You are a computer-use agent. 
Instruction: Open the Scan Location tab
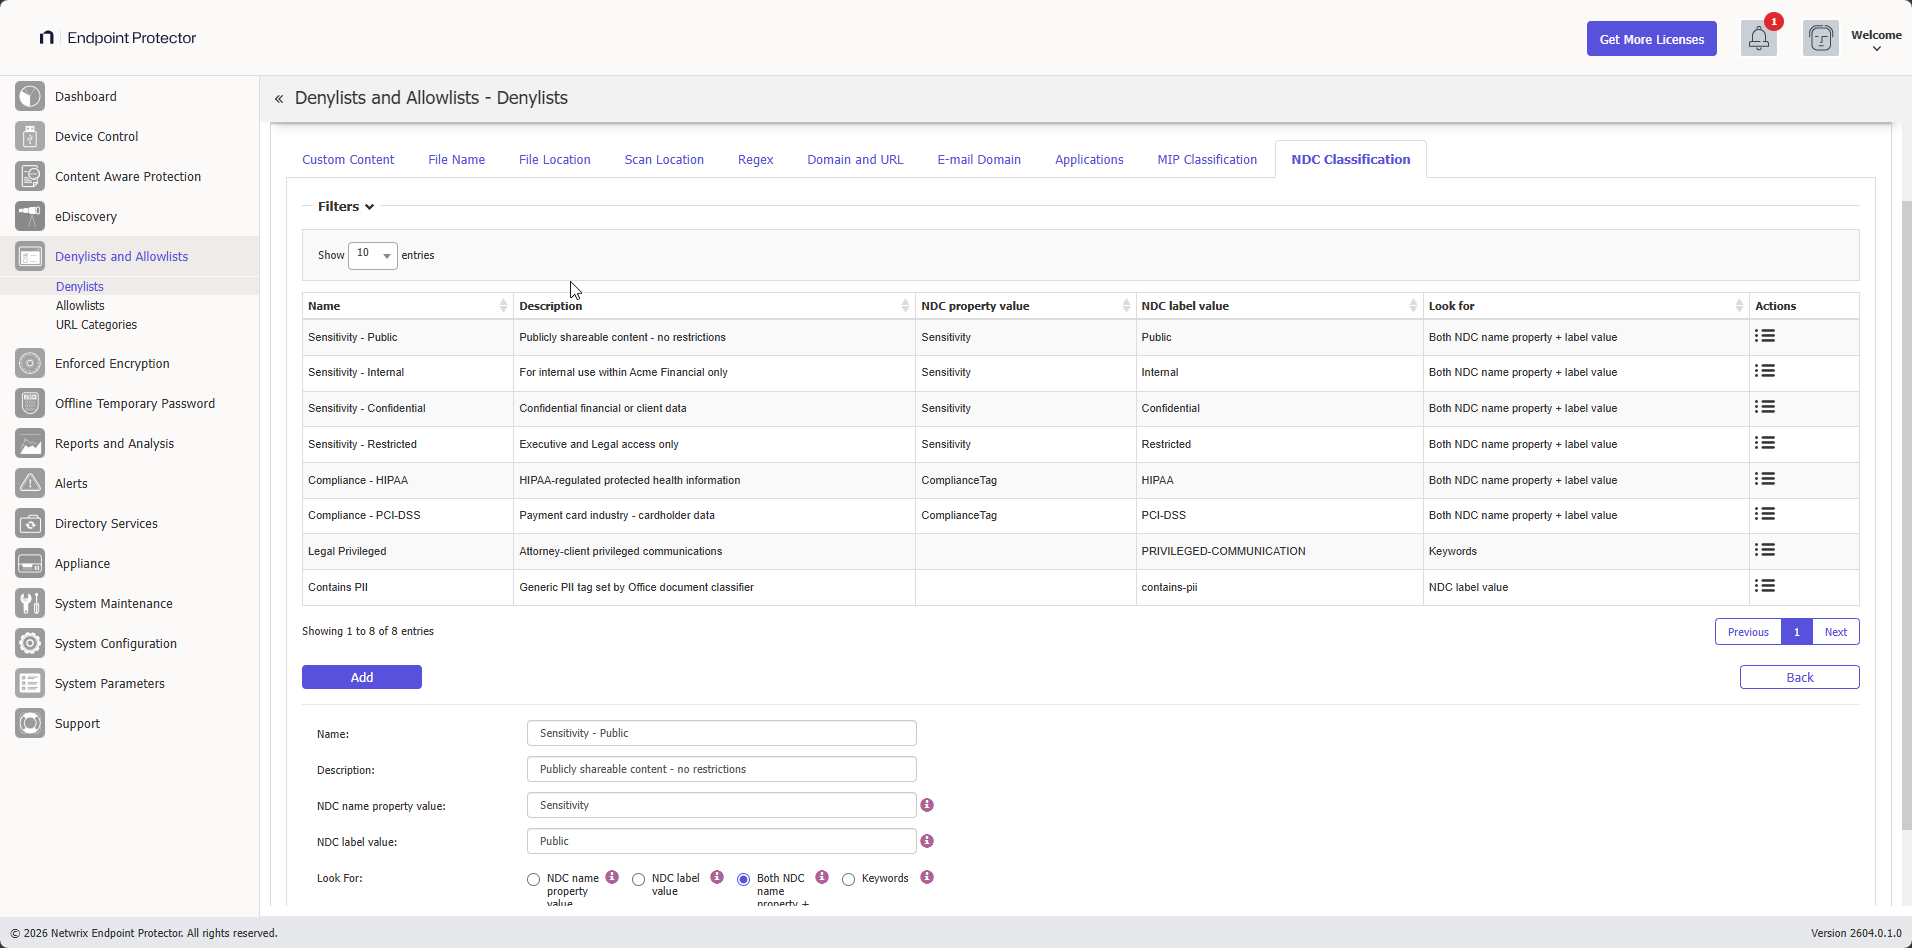tap(664, 160)
